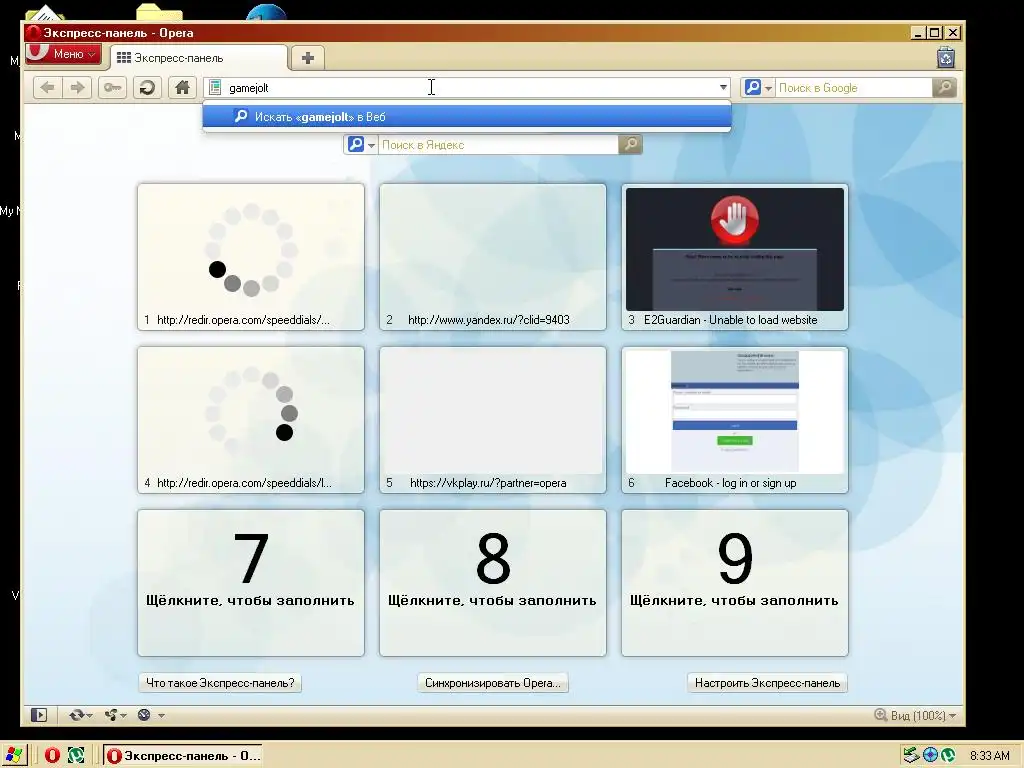Toggle the side panel button in status bar
Viewport: 1024px width, 768px height.
tap(39, 715)
